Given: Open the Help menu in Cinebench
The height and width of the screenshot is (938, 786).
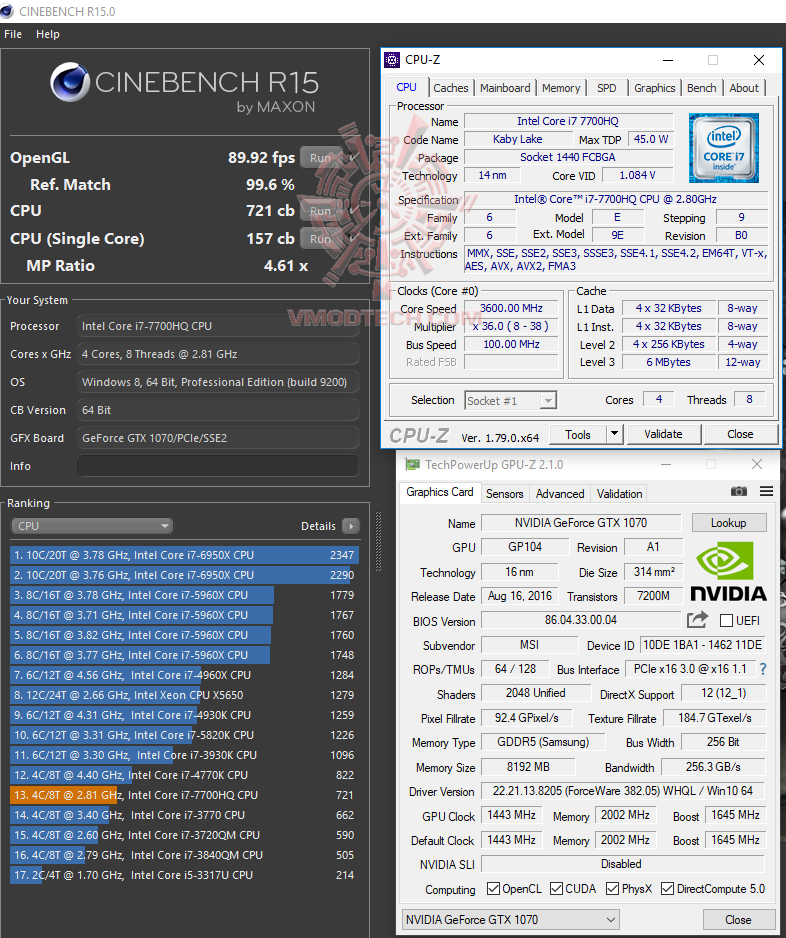Looking at the screenshot, I should pos(48,34).
